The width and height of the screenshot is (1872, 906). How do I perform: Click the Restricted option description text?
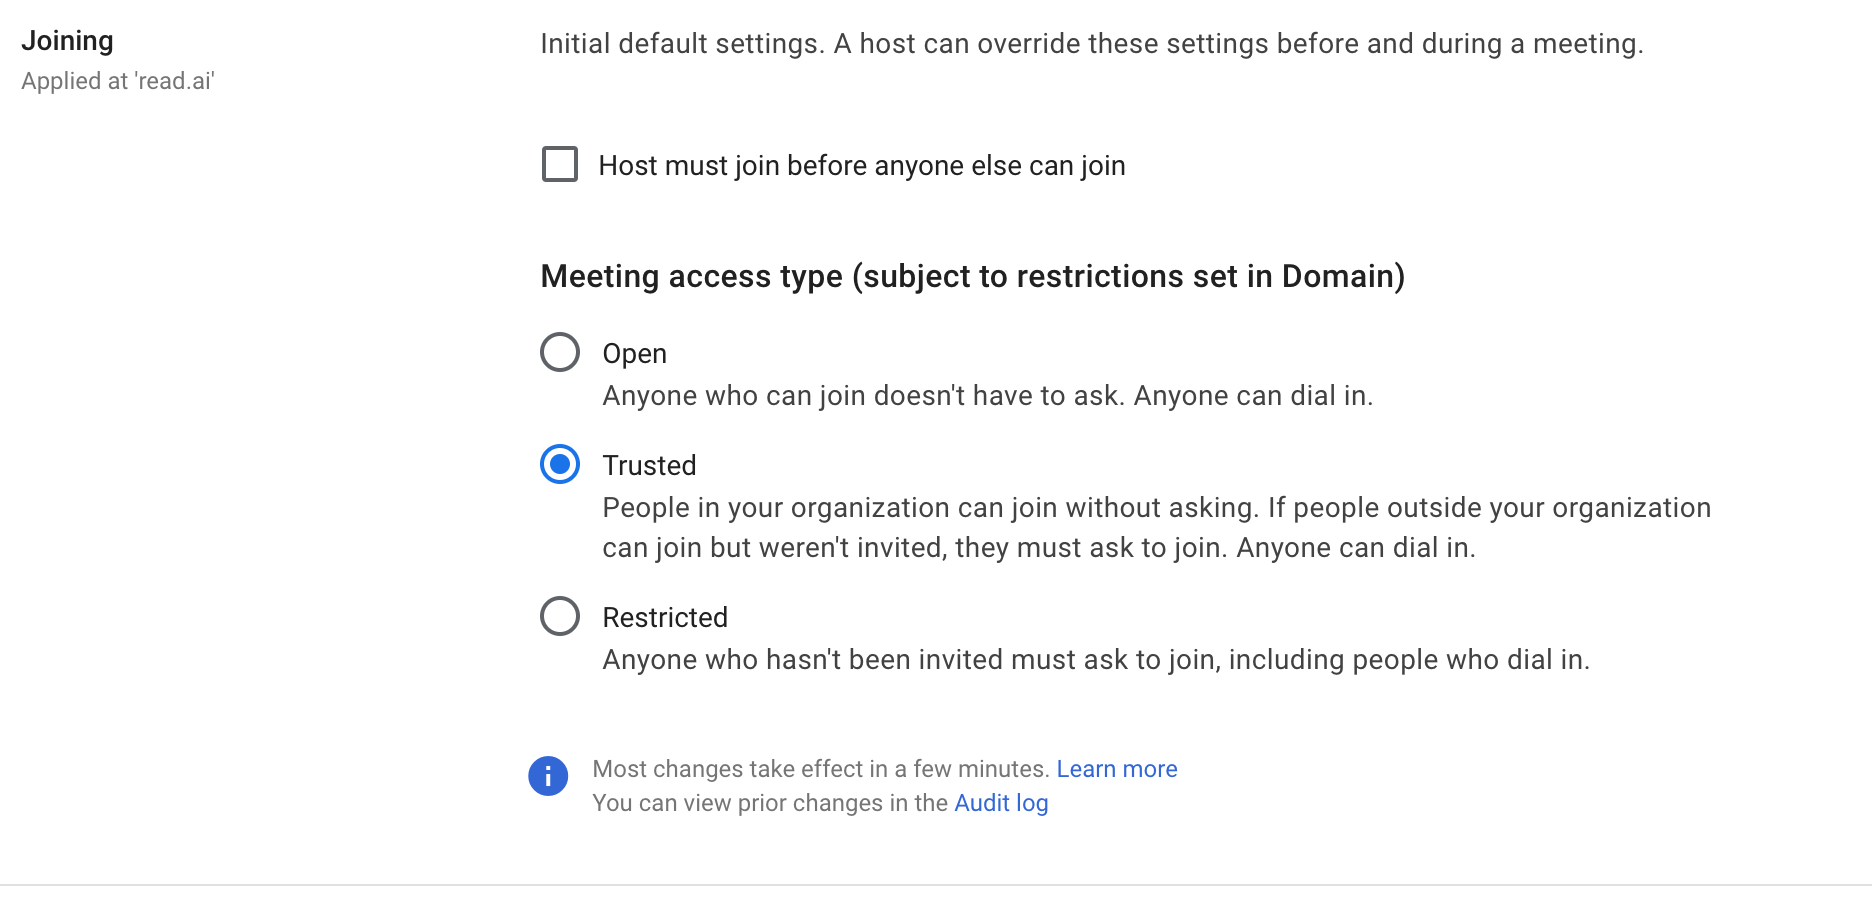click(x=1097, y=658)
